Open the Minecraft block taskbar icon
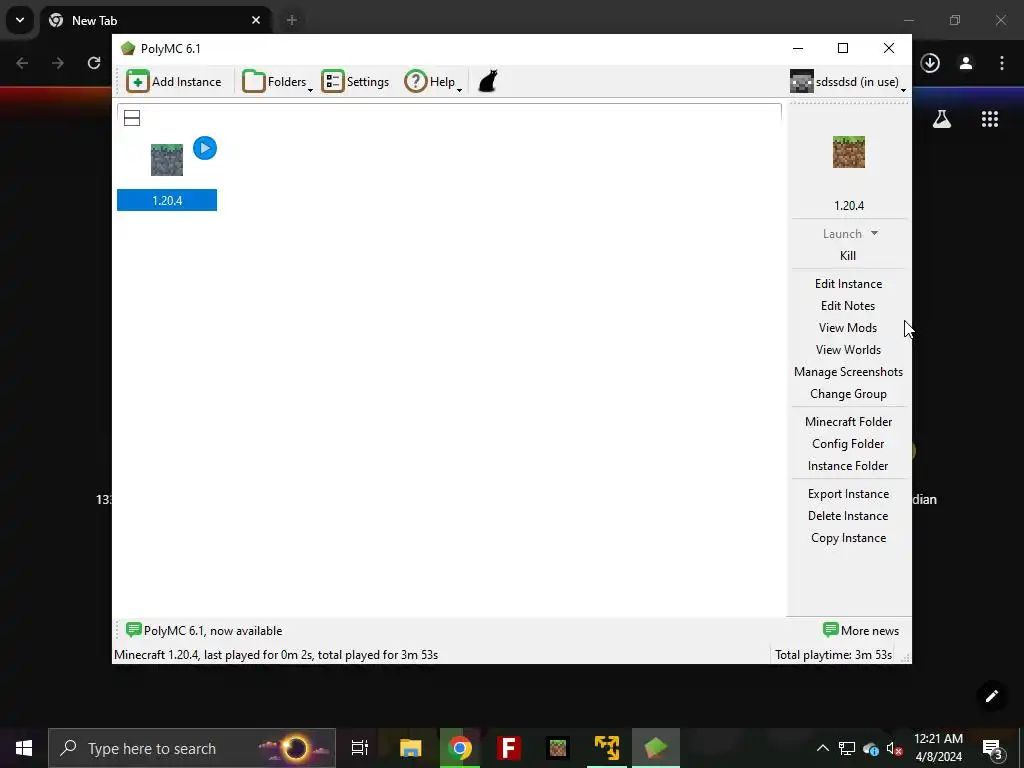The width and height of the screenshot is (1024, 768). pyautogui.click(x=558, y=748)
